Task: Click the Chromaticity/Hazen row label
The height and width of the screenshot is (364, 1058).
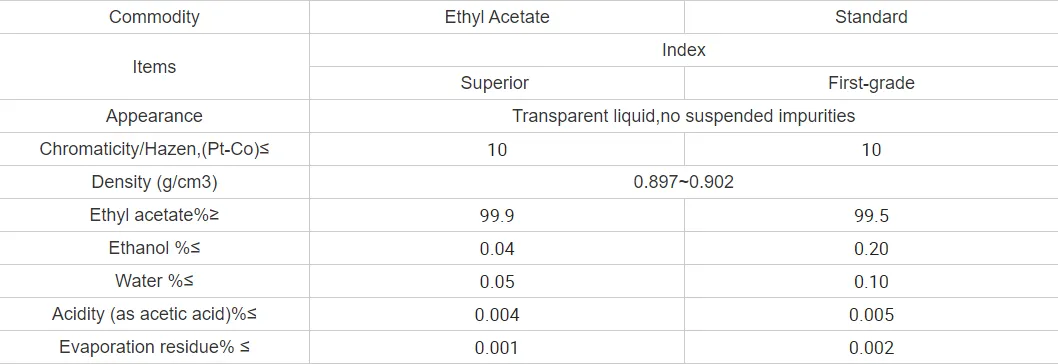Action: click(x=155, y=149)
